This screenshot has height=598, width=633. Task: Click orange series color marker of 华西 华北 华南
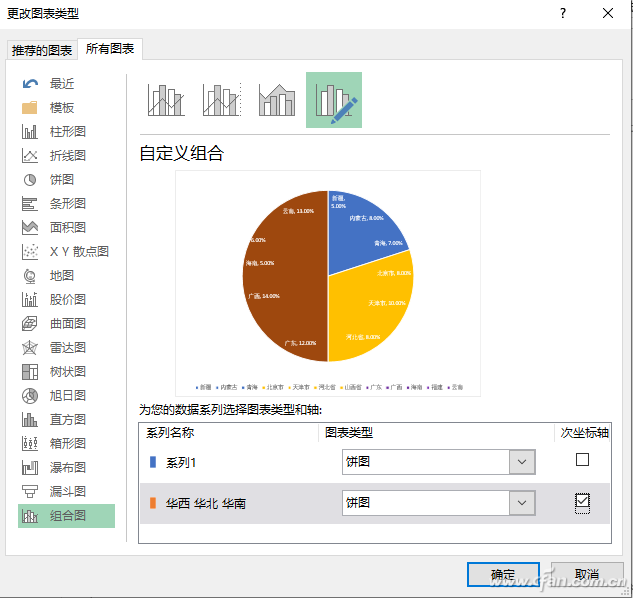(x=153, y=503)
